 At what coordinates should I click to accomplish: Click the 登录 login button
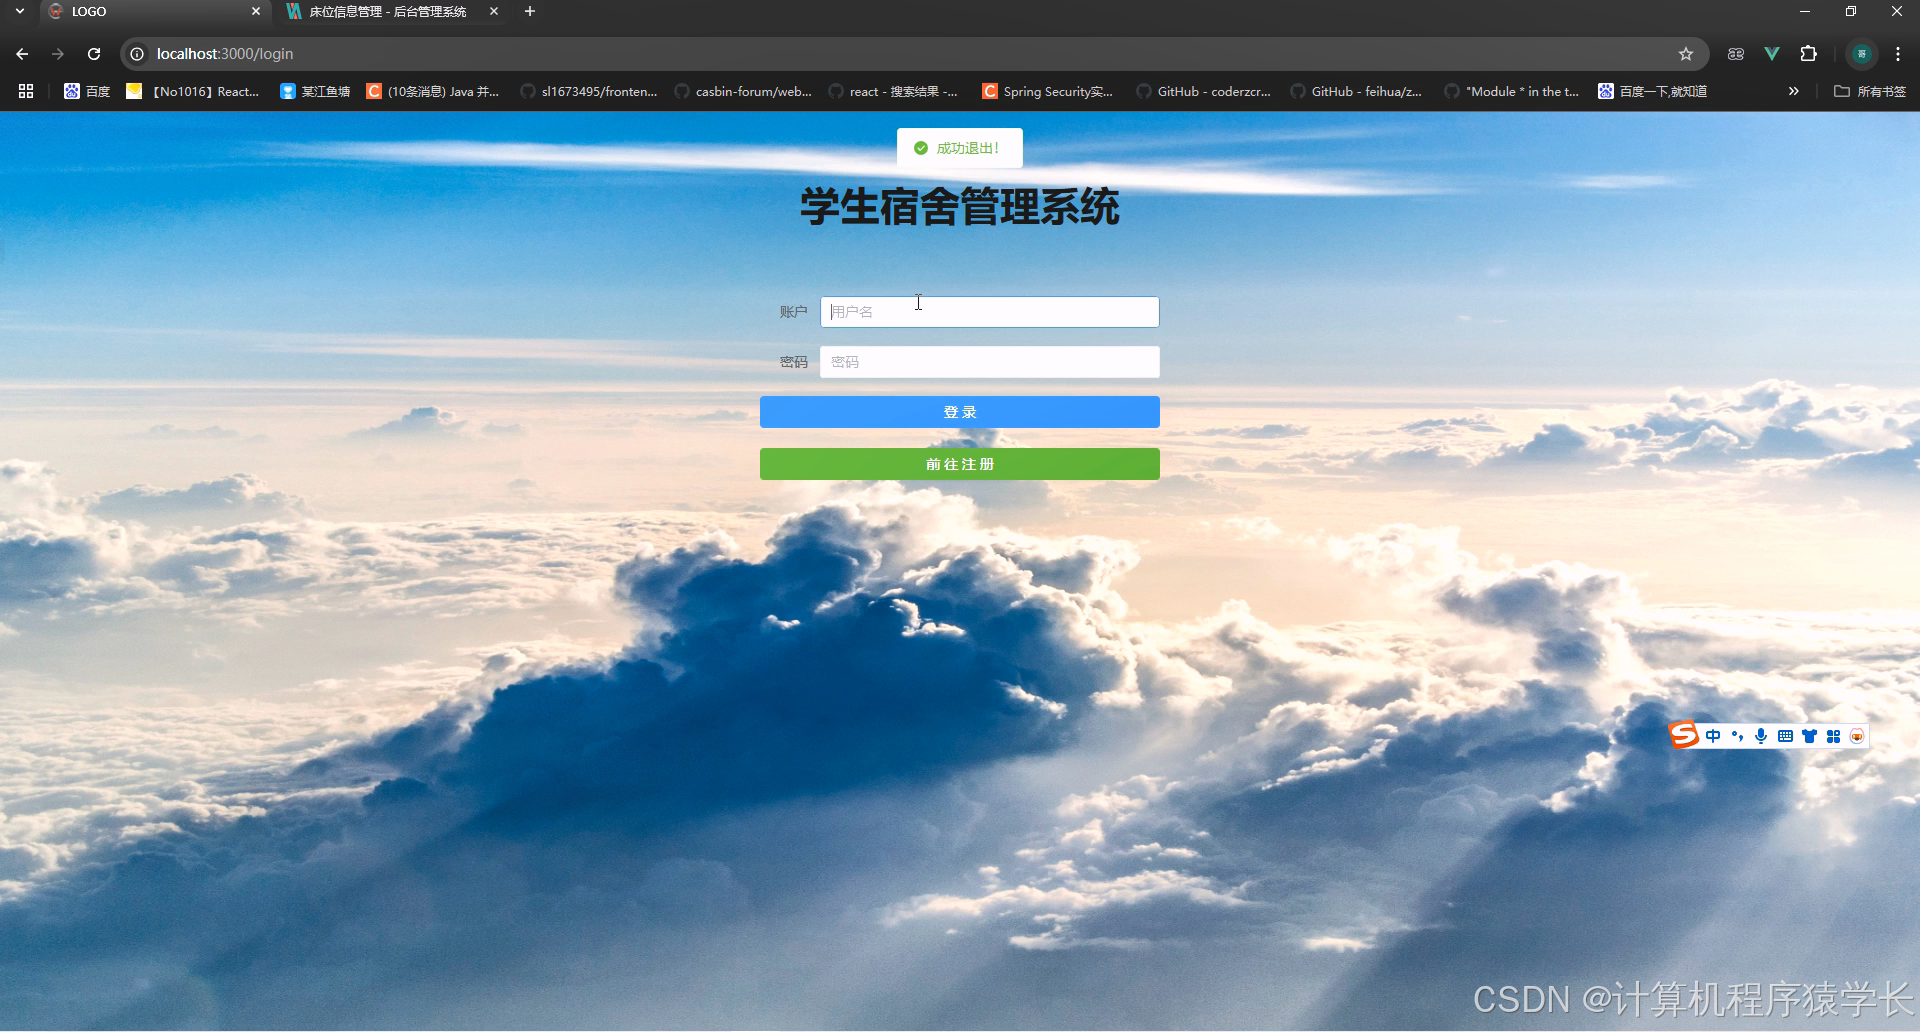pos(959,411)
